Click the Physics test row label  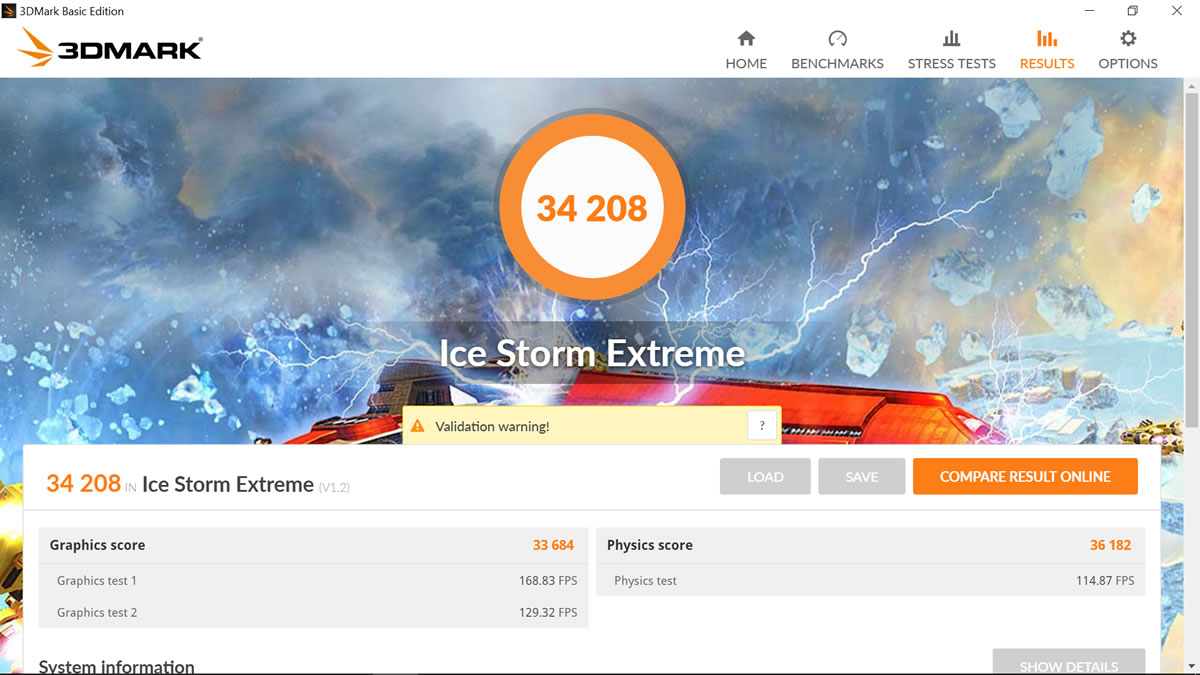tap(645, 580)
